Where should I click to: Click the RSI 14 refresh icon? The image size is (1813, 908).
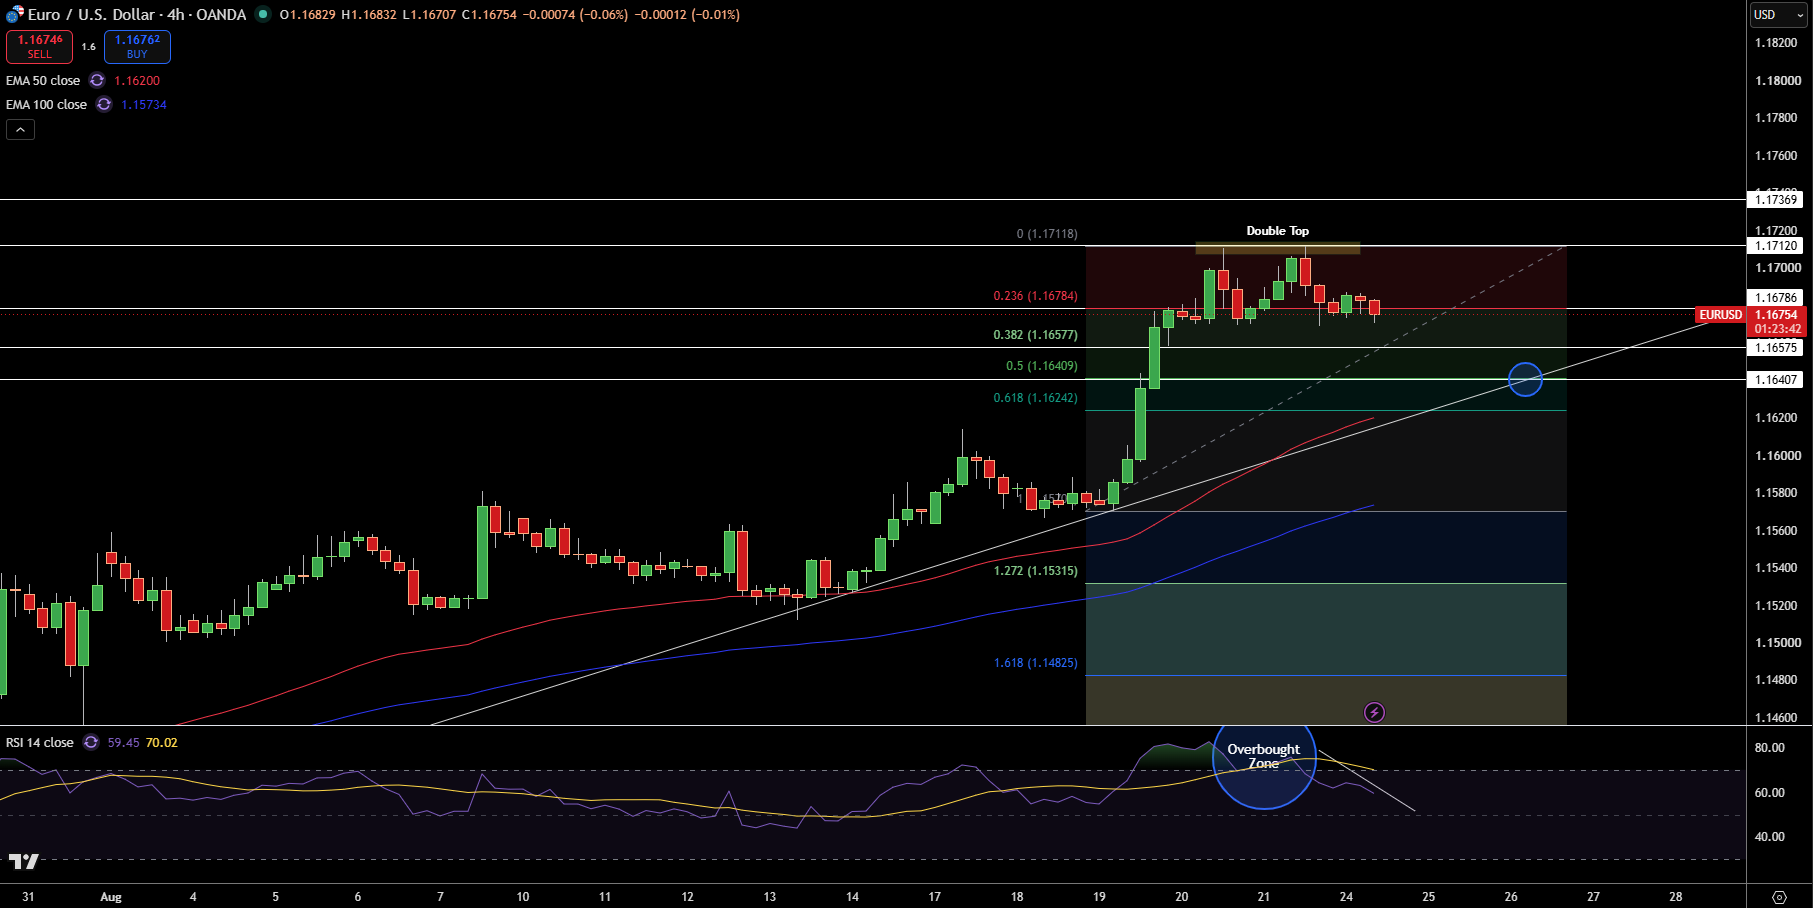click(91, 742)
